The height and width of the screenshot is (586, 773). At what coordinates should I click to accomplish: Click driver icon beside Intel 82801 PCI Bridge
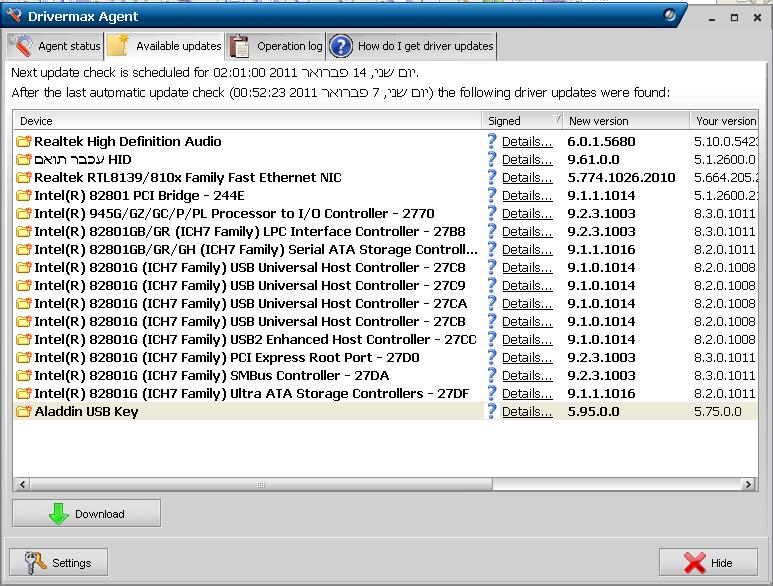pyautogui.click(x=23, y=196)
